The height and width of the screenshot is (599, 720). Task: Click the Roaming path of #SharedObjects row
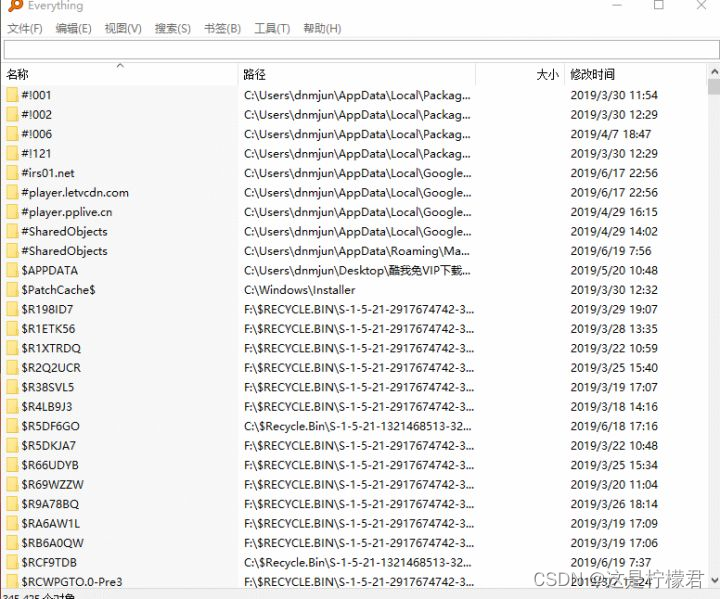coord(357,251)
